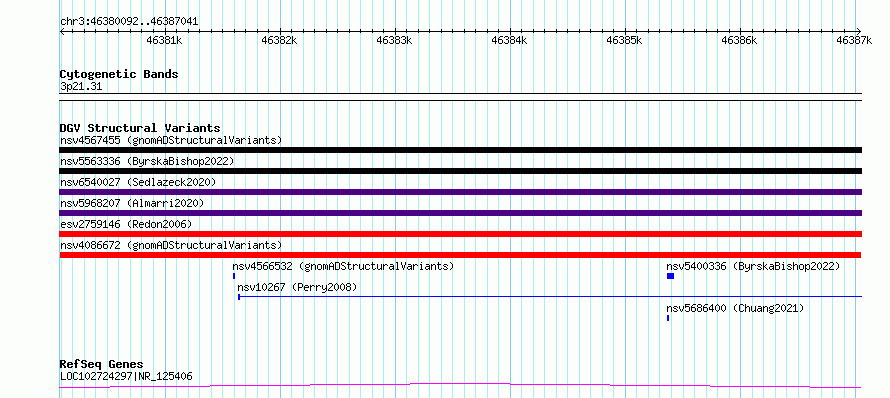Select variant label nsv5400336 (ByrskaBishop2022)

[753, 266]
